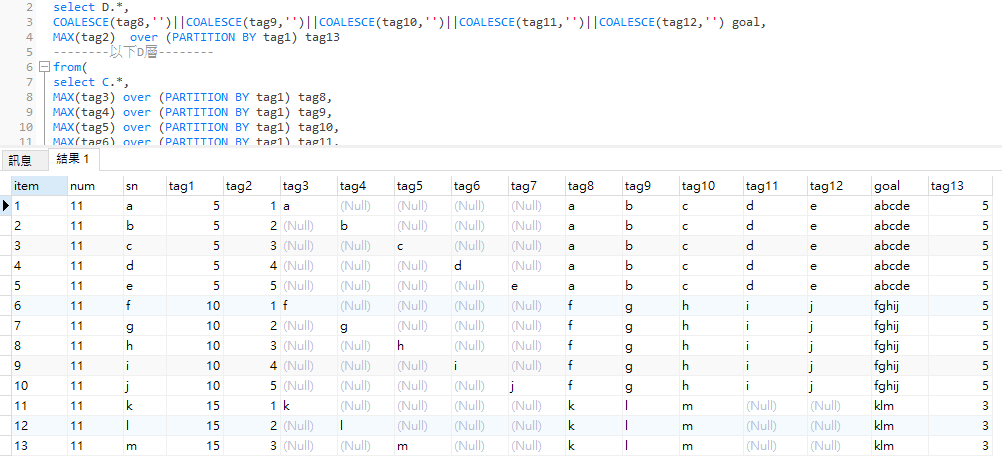Click the current-row arrow indicator beside item 1
This screenshot has height=457, width=1005.
[6, 206]
